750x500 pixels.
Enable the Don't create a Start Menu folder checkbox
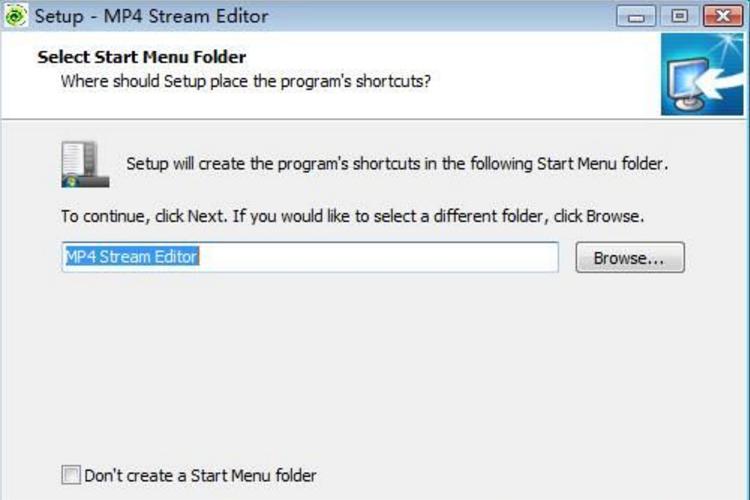[71, 476]
